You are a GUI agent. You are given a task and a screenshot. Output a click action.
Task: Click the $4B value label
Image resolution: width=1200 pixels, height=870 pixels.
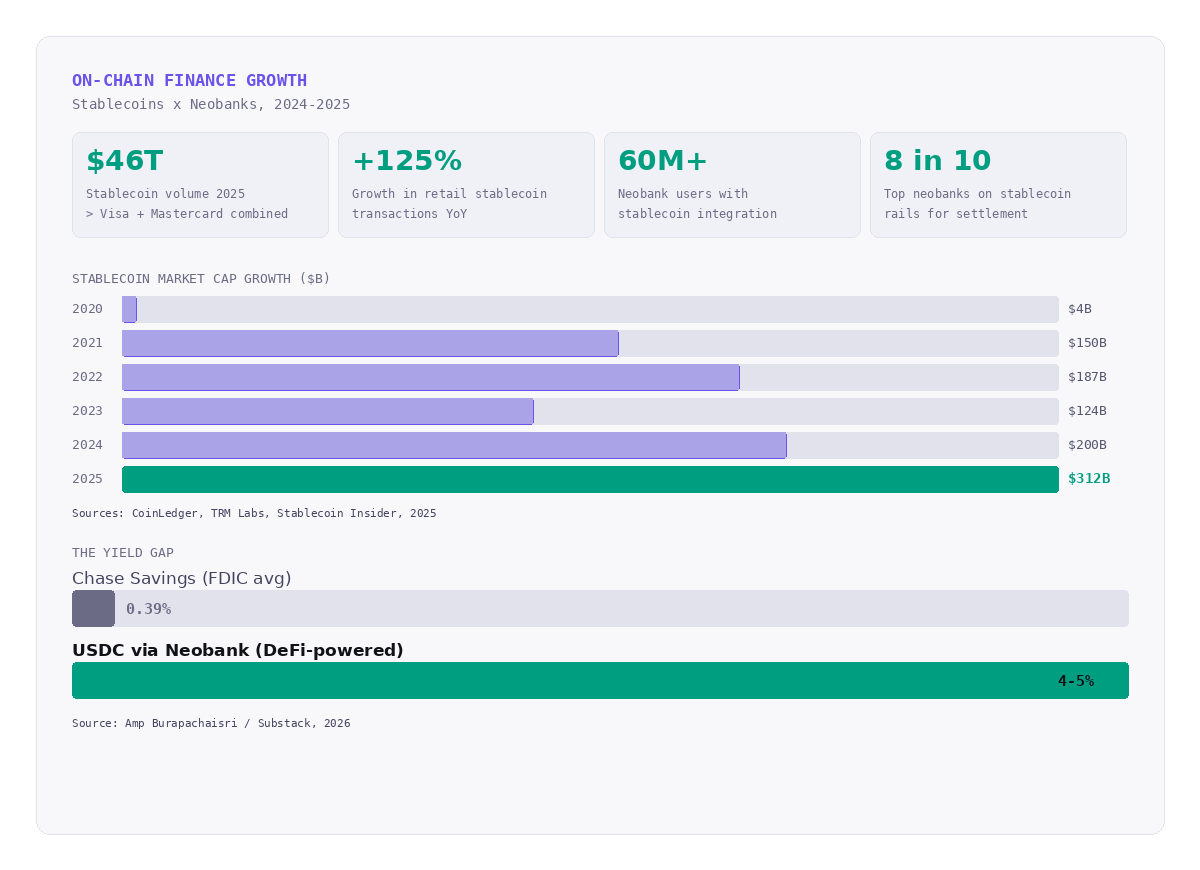pos(1080,309)
